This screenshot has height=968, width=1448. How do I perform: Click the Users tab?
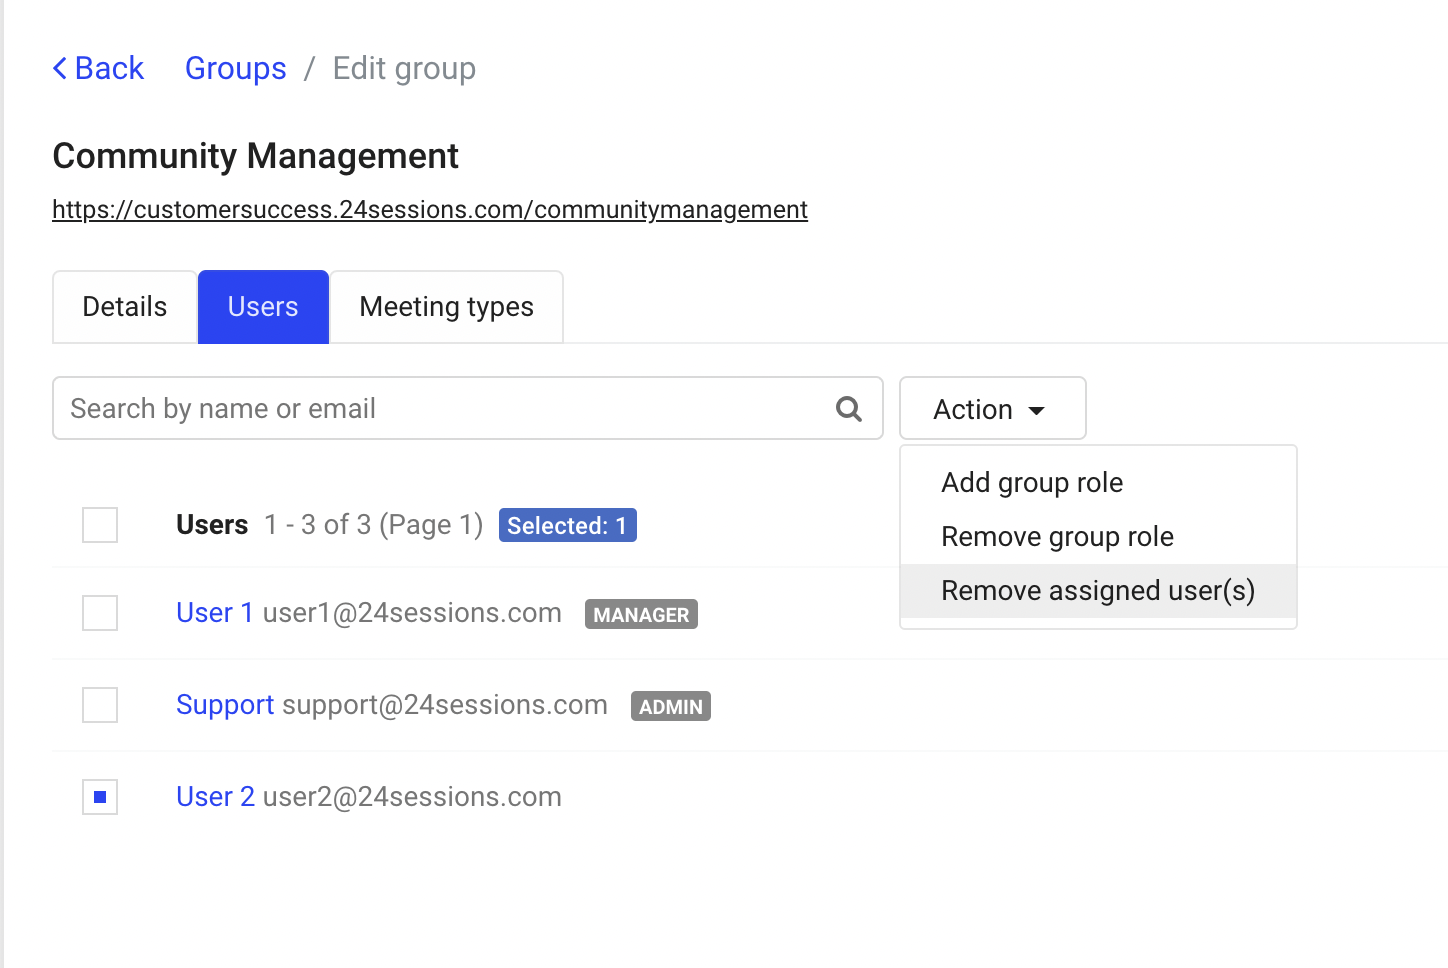click(263, 307)
